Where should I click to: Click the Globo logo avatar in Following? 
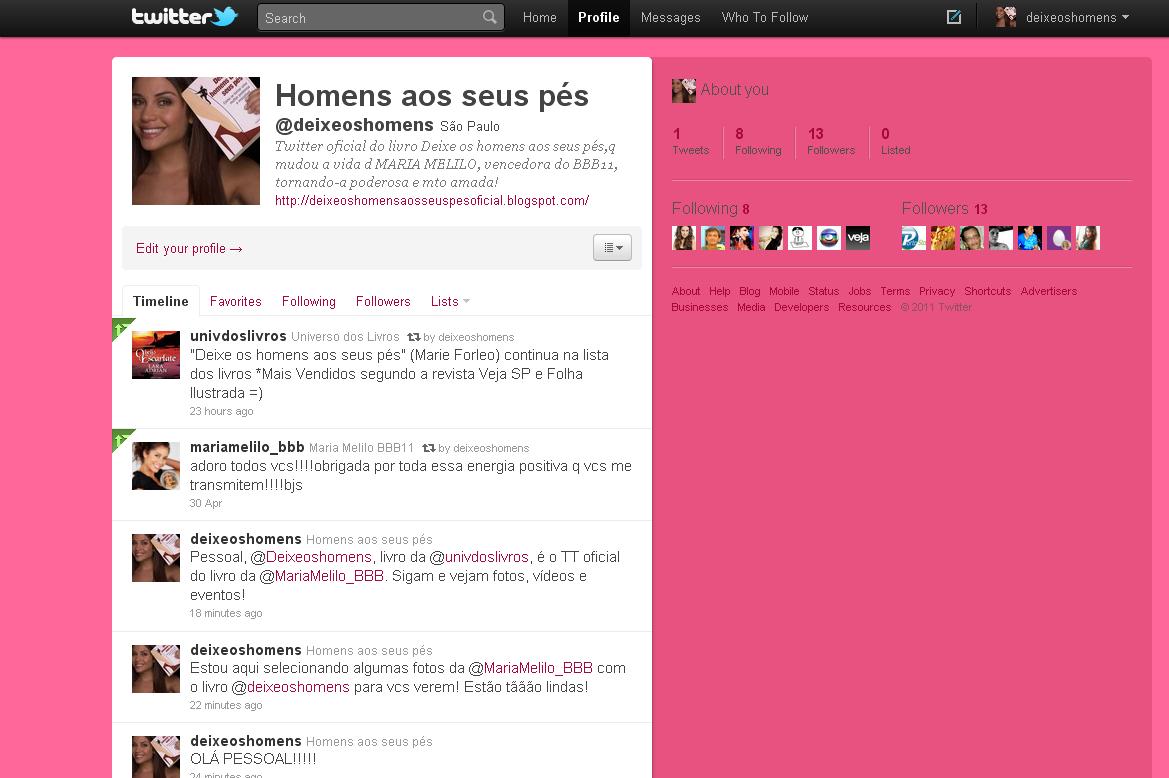click(x=829, y=238)
